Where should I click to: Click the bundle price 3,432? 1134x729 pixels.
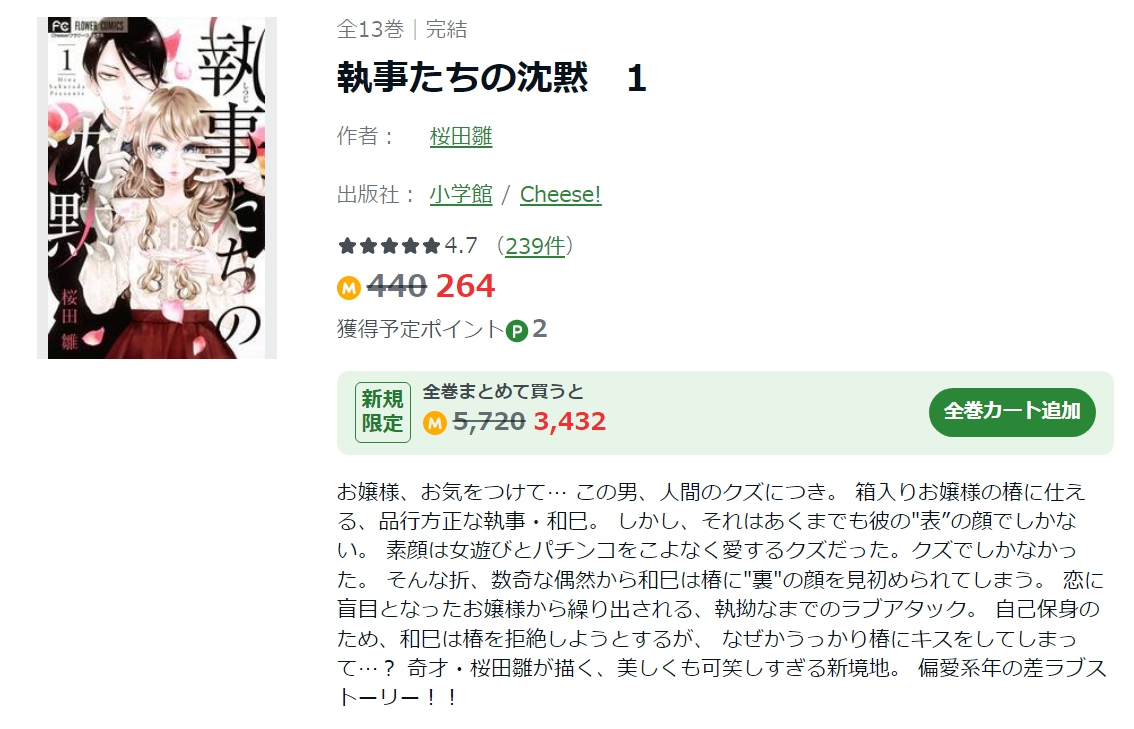click(570, 422)
